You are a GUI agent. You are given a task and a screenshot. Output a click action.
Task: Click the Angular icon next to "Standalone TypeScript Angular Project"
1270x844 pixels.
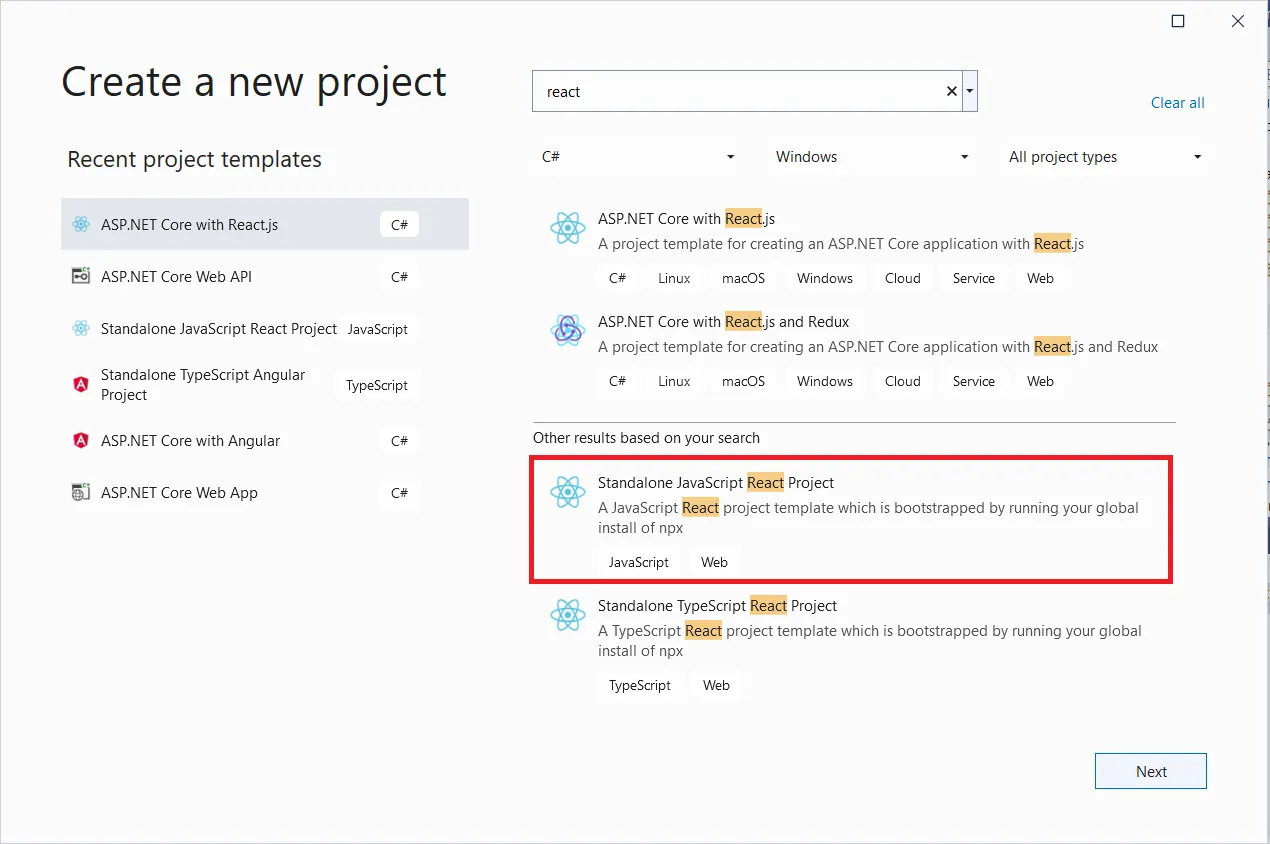80,384
